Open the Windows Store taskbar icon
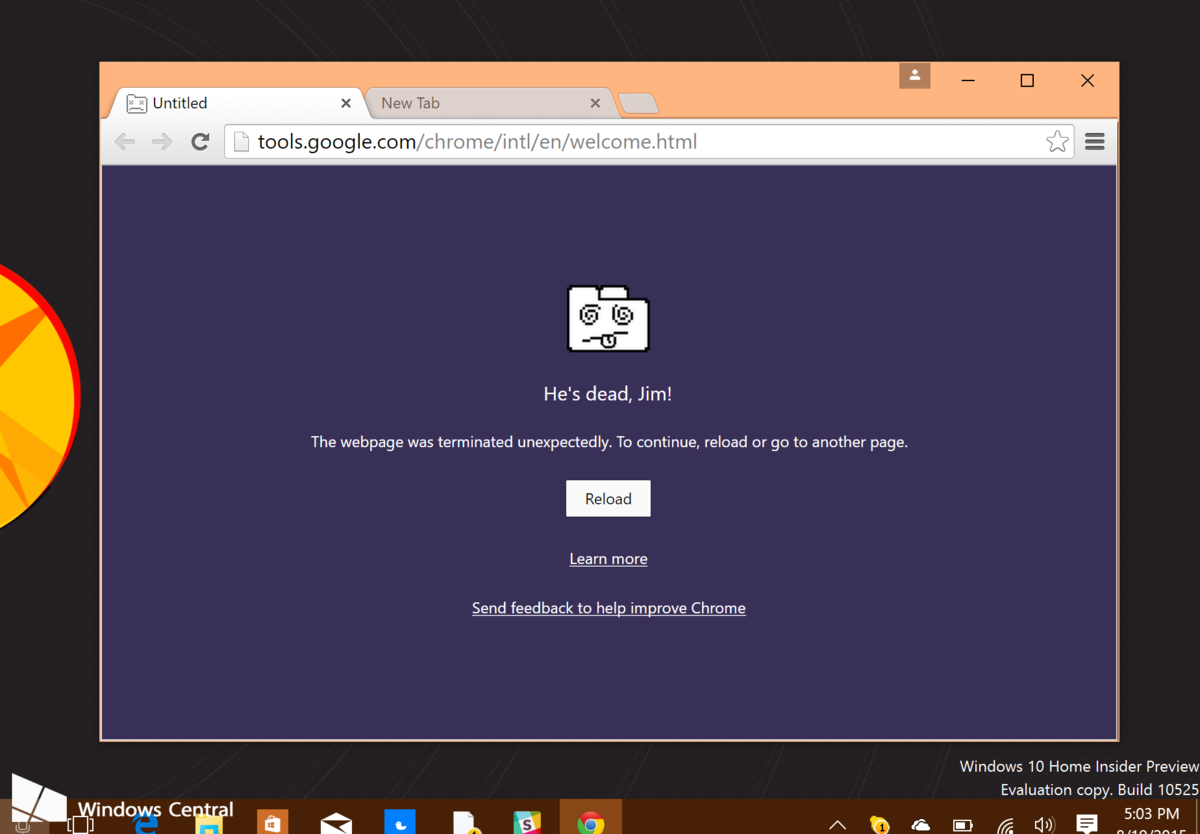The width and height of the screenshot is (1200, 834). (x=272, y=822)
